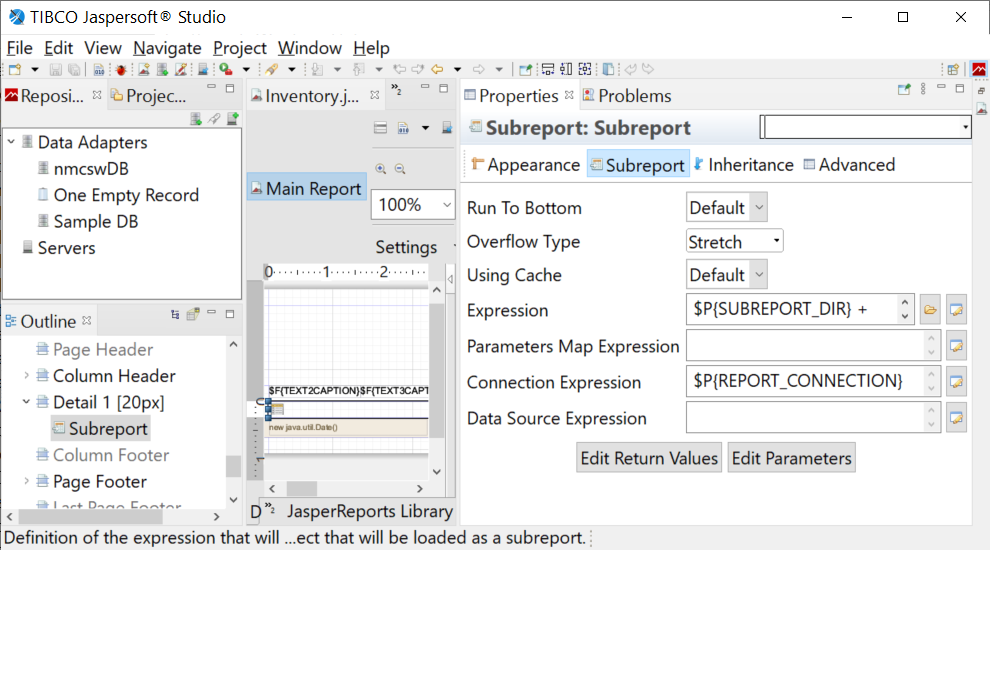
Task: Click the New data adapter toolbar icon
Action: point(162,69)
